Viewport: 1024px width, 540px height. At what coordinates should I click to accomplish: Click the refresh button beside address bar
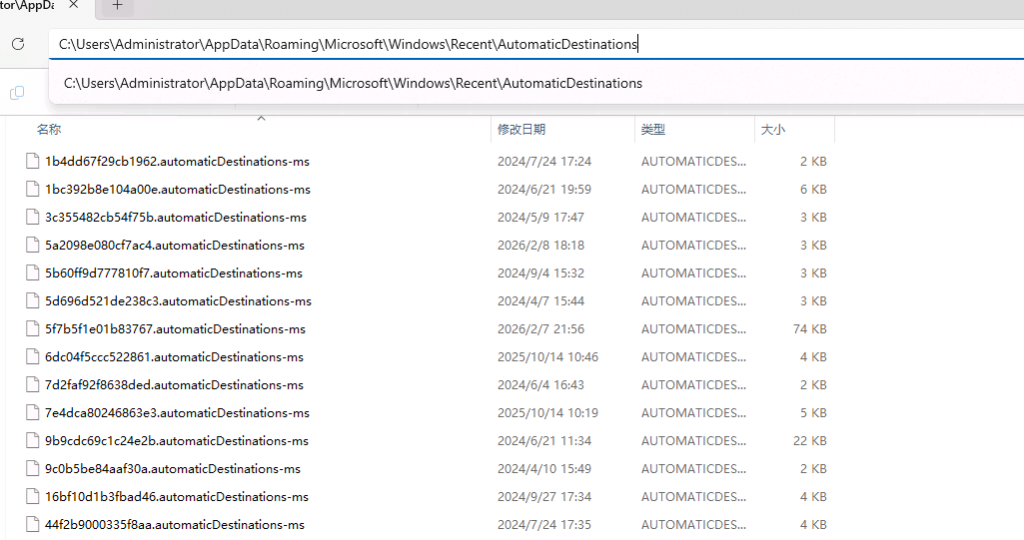pyautogui.click(x=18, y=44)
